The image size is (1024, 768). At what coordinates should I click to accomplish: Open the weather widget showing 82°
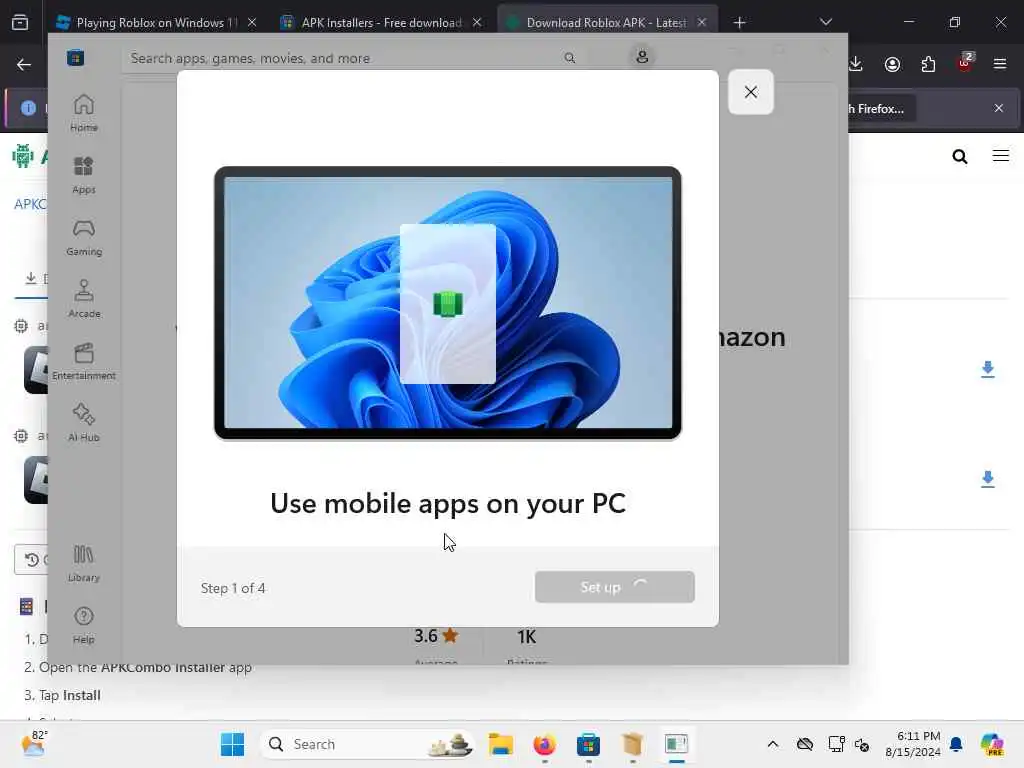click(33, 744)
